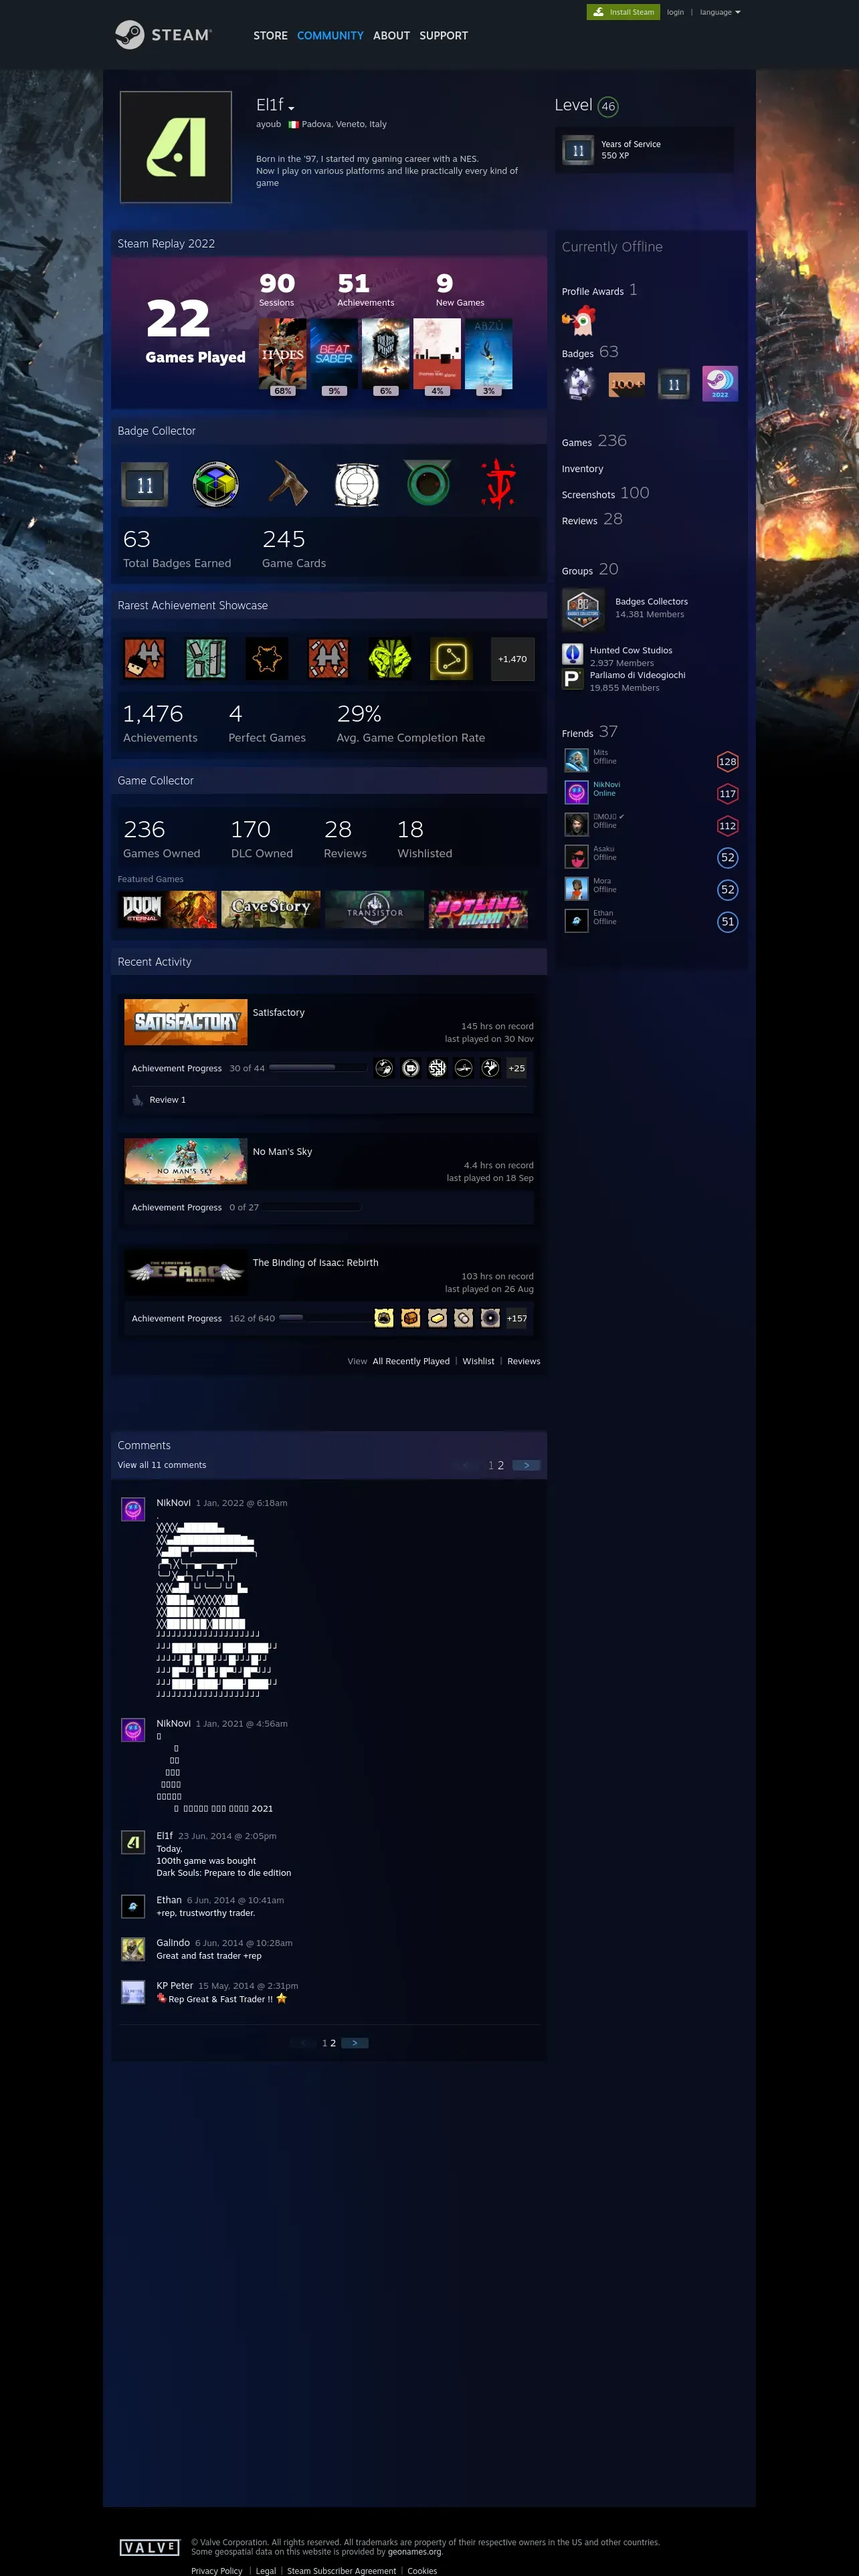Image resolution: width=859 pixels, height=2576 pixels.
Task: Open the Inventory link
Action: pos(582,469)
